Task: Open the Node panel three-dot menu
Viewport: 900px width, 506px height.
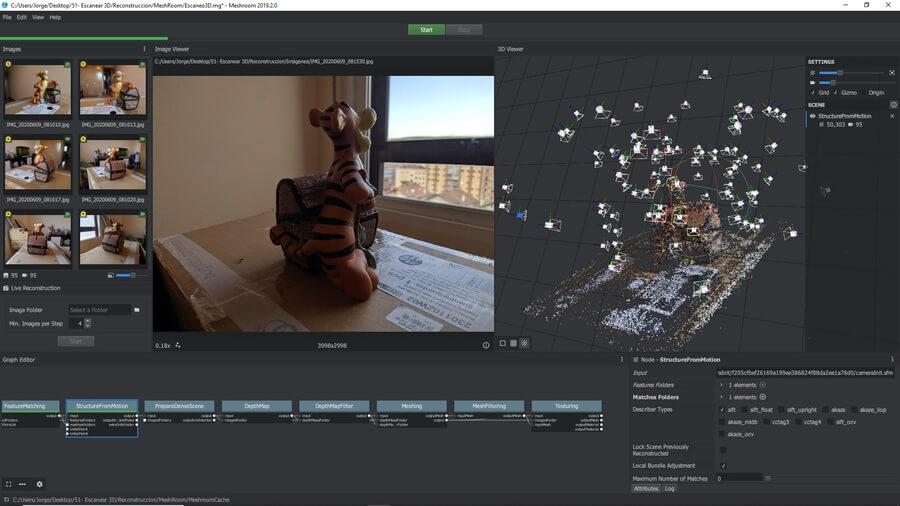Action: [x=892, y=359]
